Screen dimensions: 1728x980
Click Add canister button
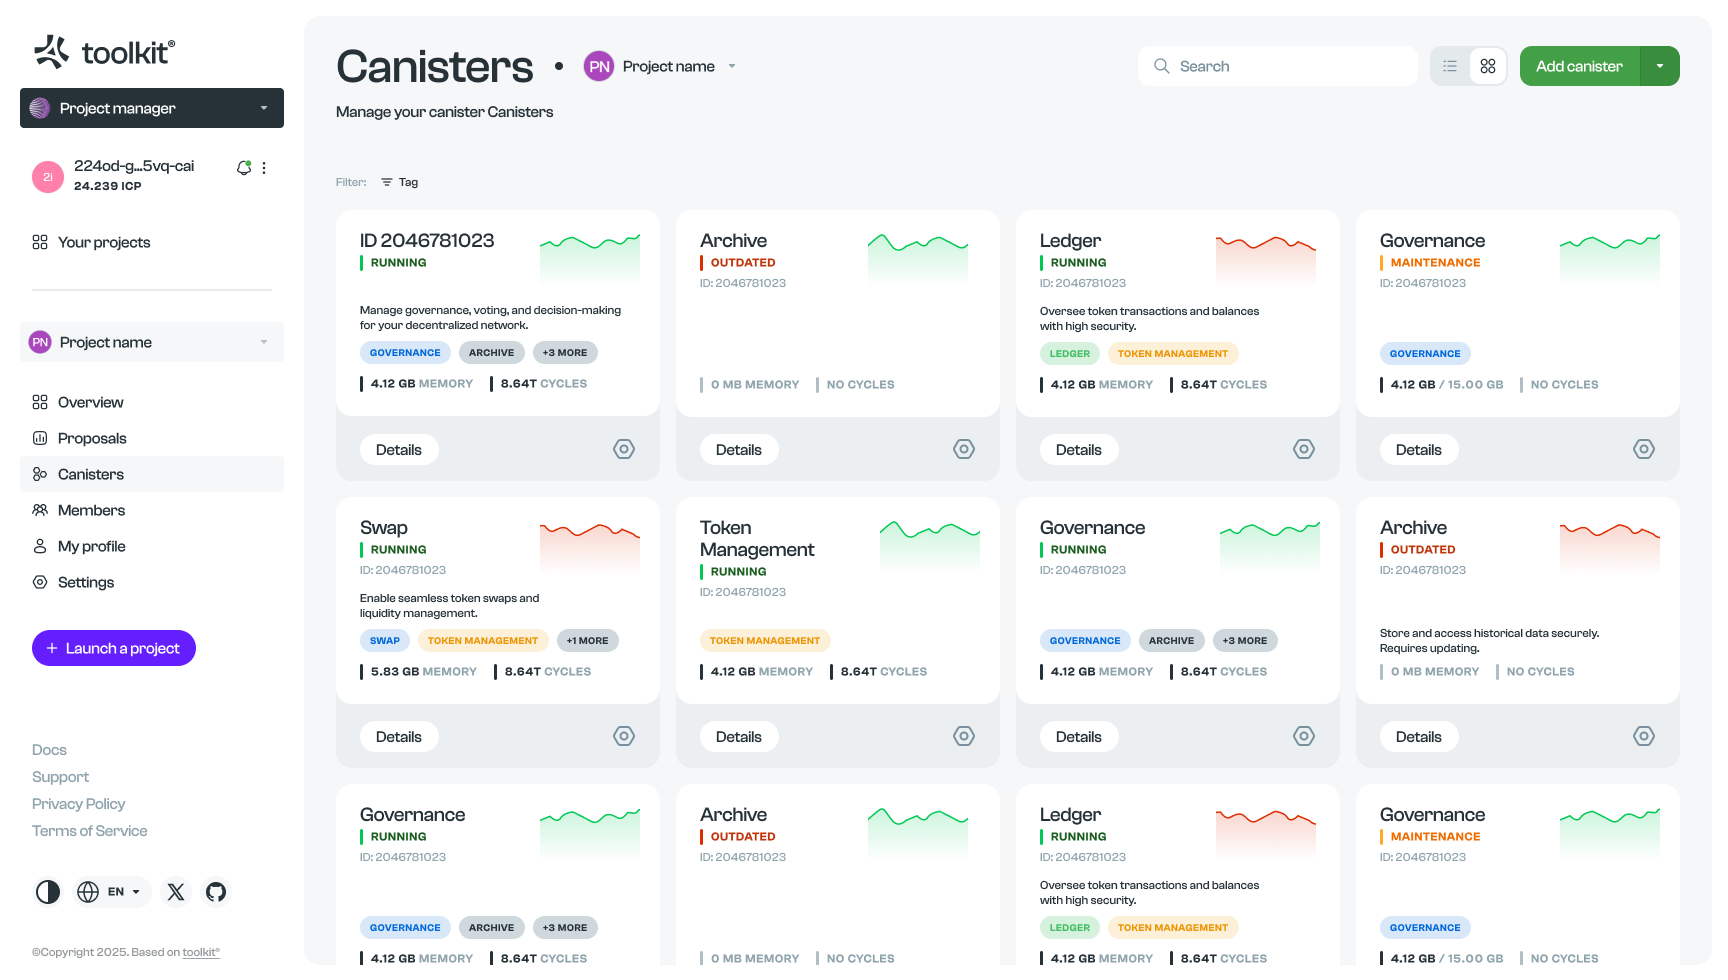pyautogui.click(x=1580, y=66)
